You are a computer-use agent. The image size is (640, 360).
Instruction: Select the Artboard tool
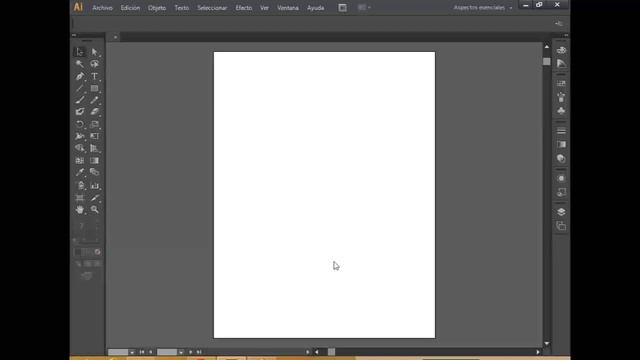[80, 198]
